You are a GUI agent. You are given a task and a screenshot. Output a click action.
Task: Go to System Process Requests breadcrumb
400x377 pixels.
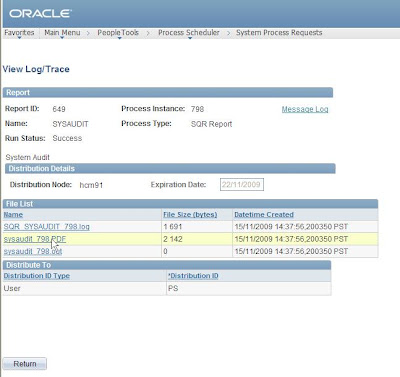279,33
